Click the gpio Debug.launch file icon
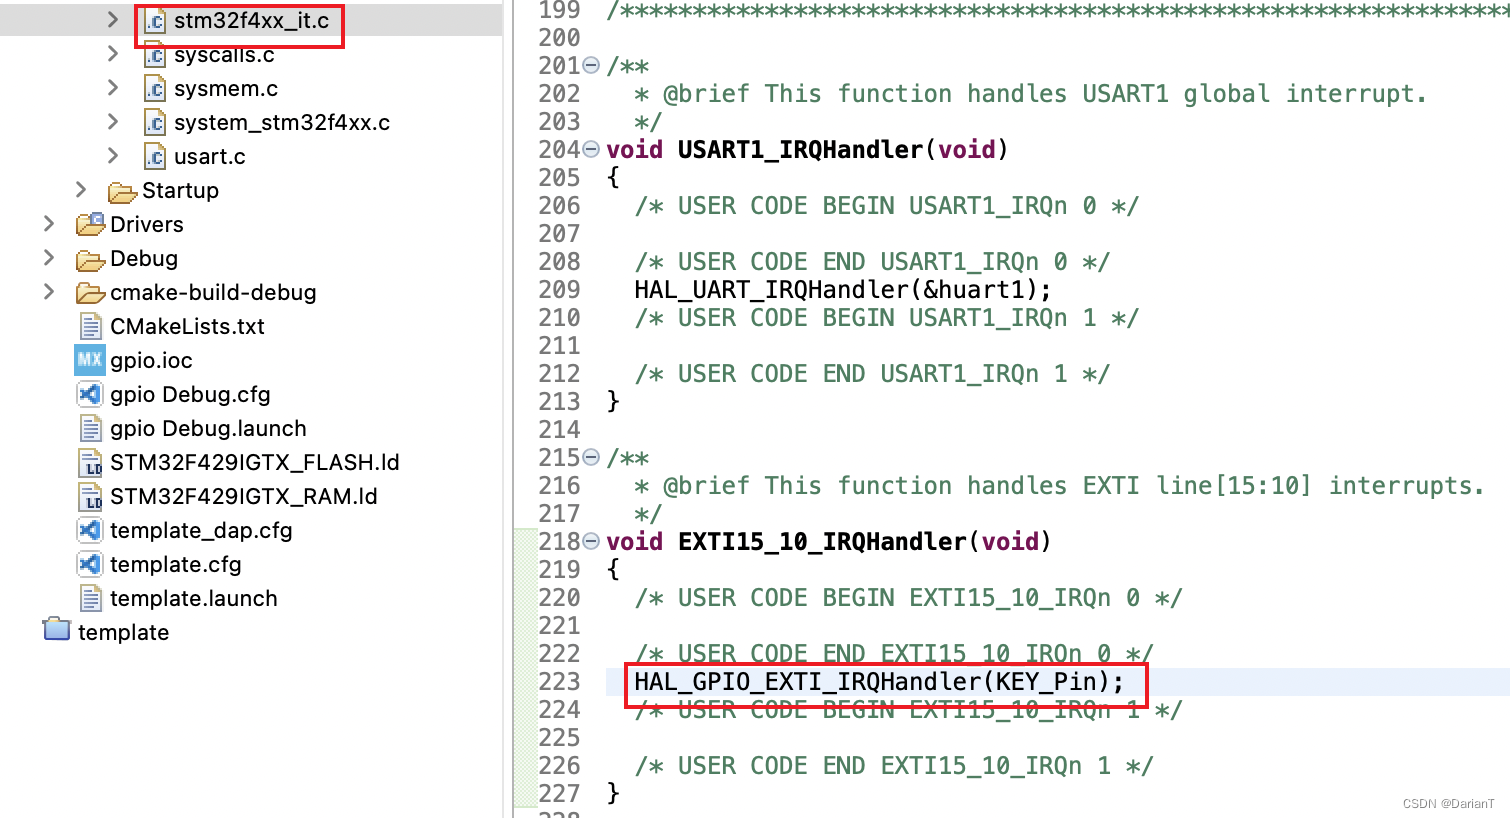This screenshot has width=1510, height=818. 90,429
